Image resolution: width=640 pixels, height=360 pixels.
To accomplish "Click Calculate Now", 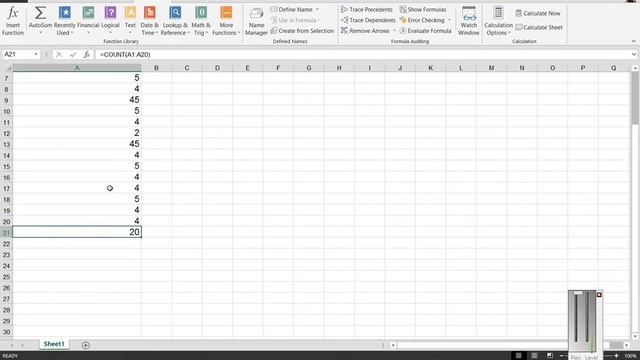I will click(538, 13).
